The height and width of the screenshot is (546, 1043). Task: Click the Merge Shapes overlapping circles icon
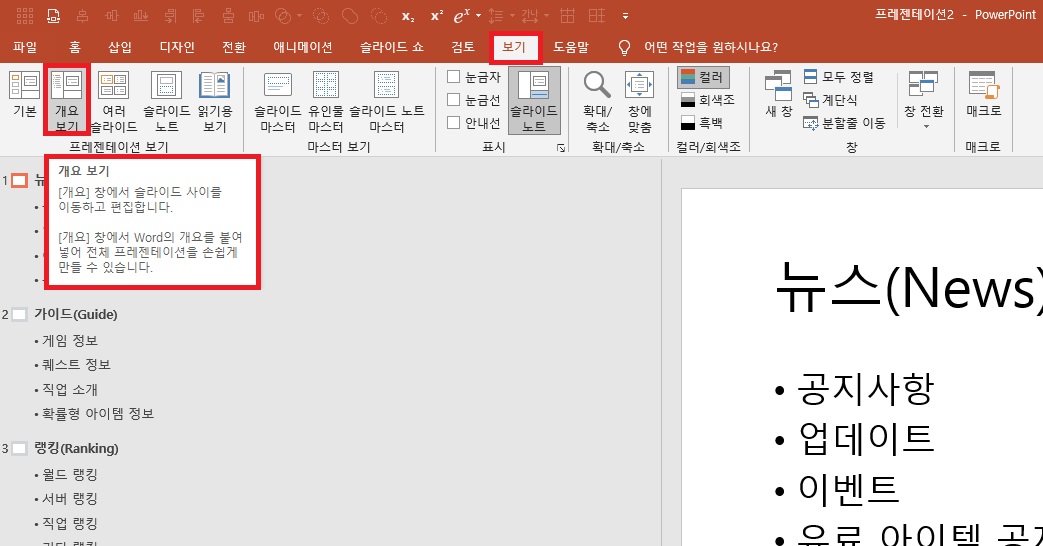click(283, 16)
